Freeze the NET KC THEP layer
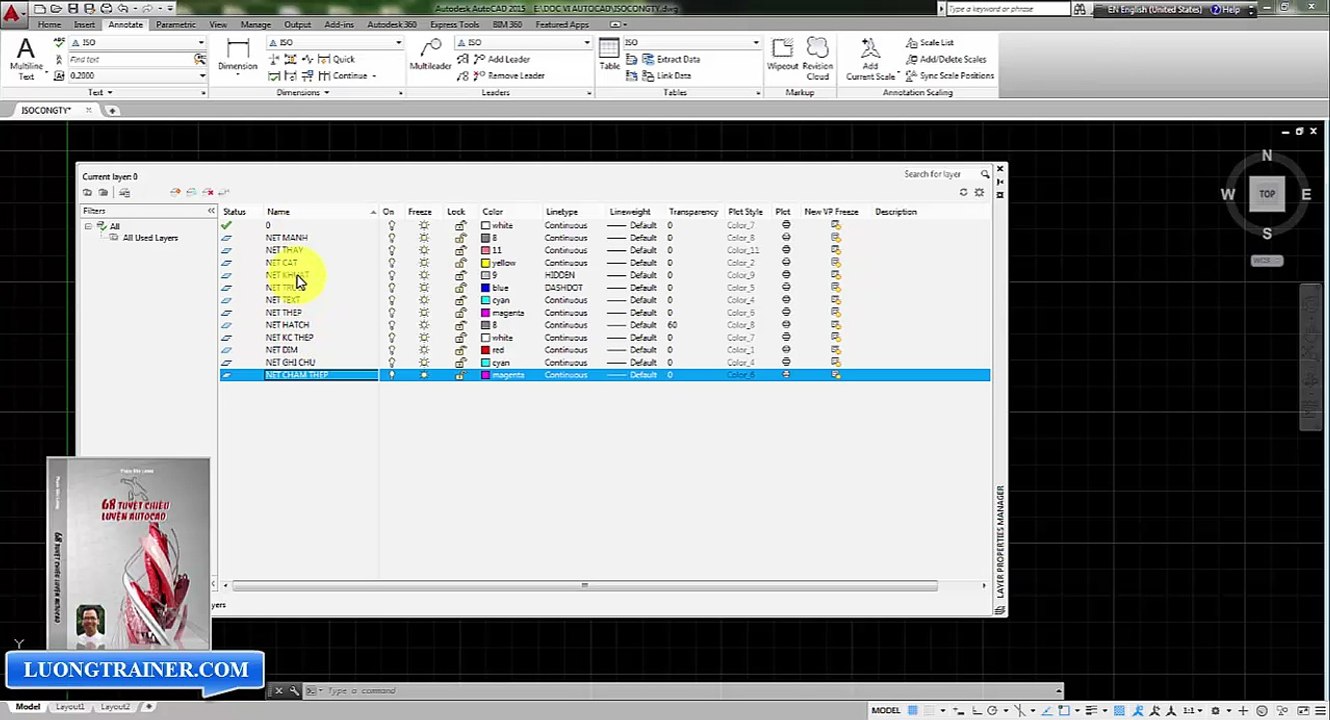 [424, 338]
